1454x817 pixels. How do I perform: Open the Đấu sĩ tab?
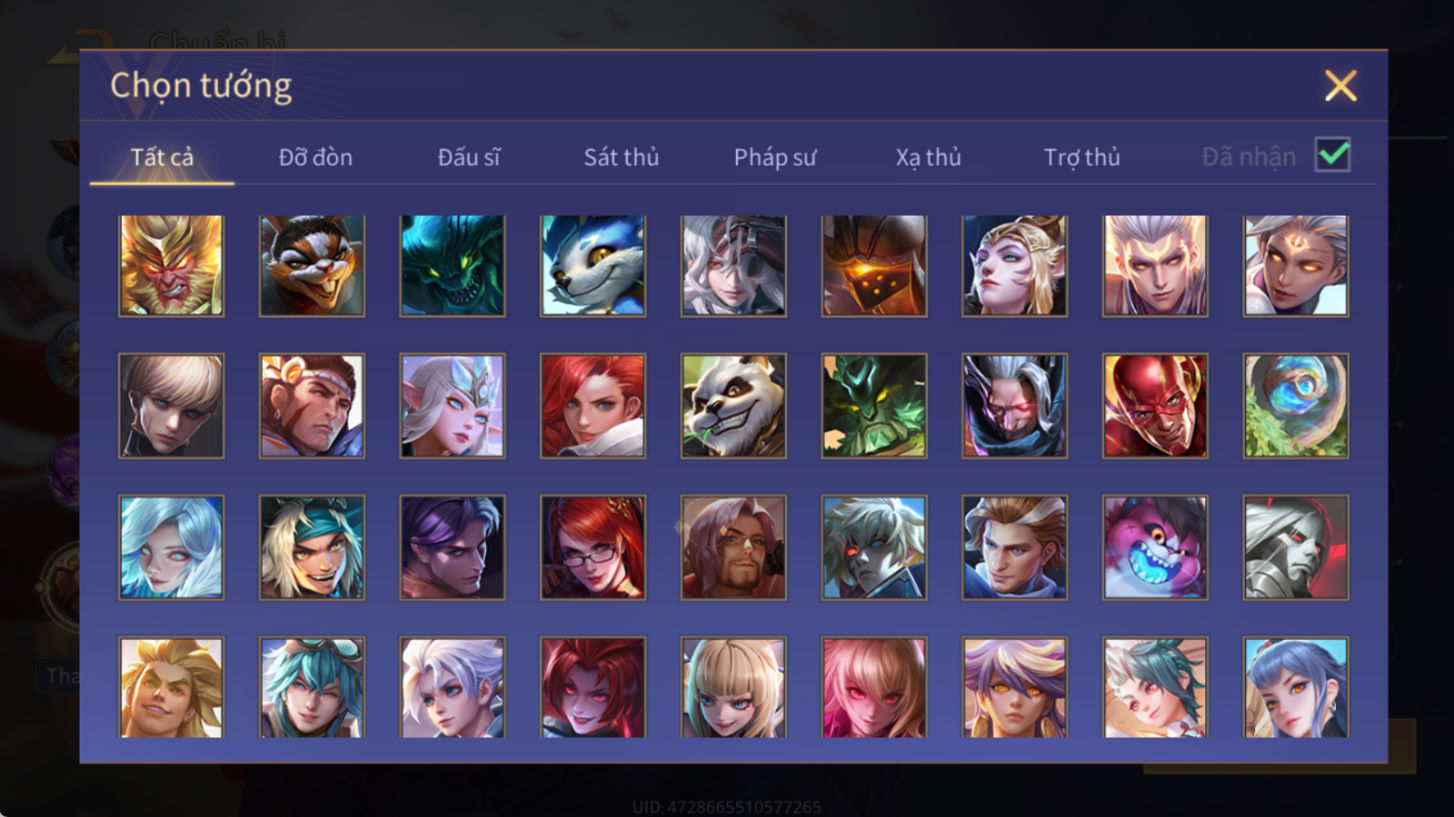[469, 157]
